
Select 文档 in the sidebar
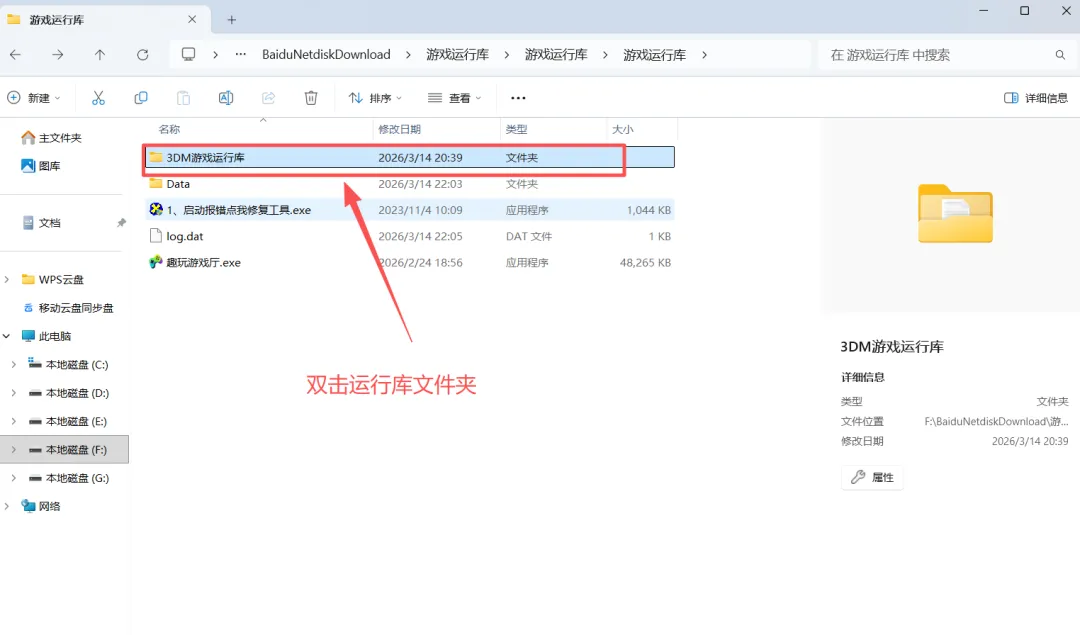tap(49, 222)
